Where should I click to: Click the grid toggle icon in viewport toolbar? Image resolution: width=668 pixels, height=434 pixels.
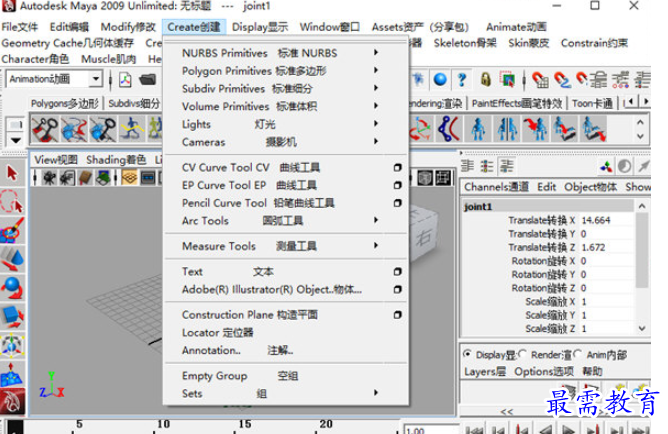point(129,178)
